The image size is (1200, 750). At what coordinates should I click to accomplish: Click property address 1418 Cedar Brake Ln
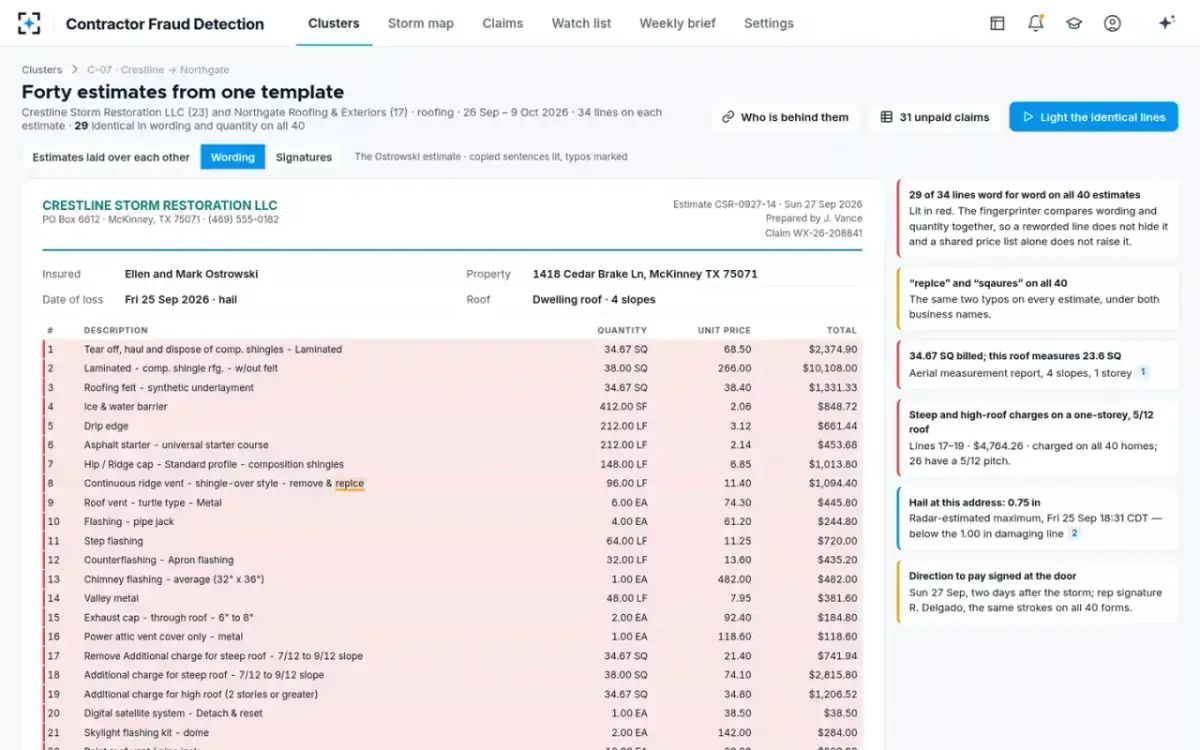(645, 274)
